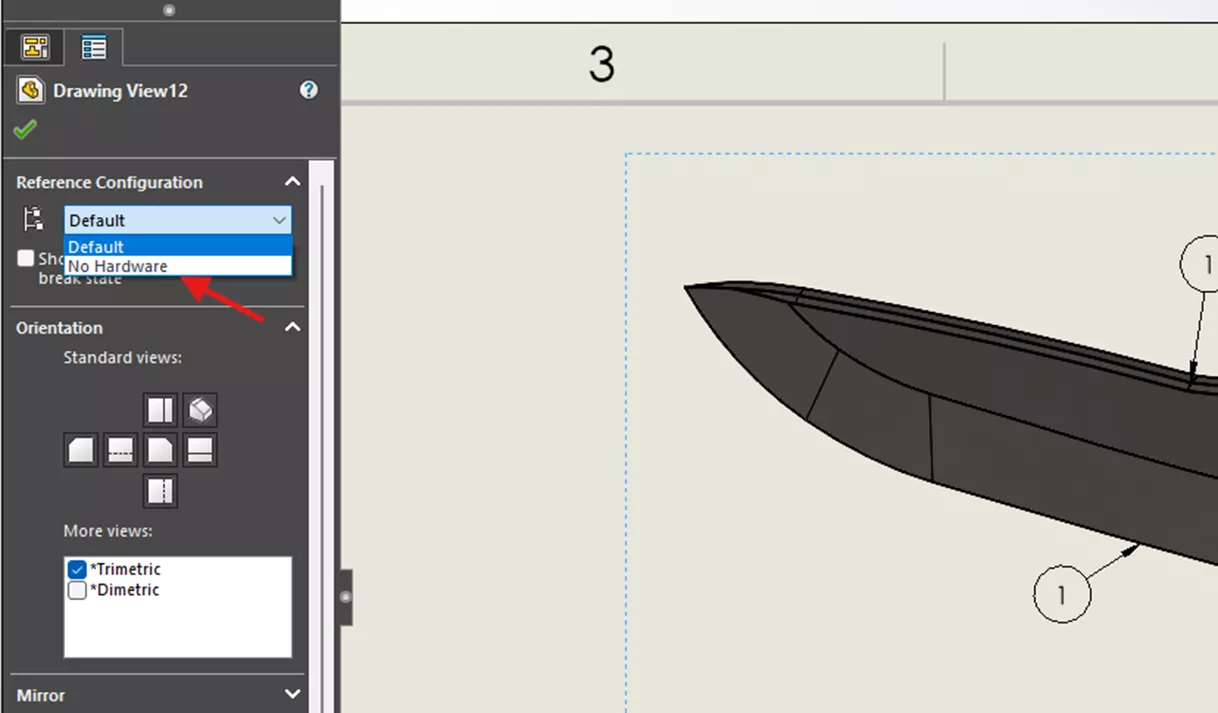Select No Hardware from the configuration dropdown

119,266
